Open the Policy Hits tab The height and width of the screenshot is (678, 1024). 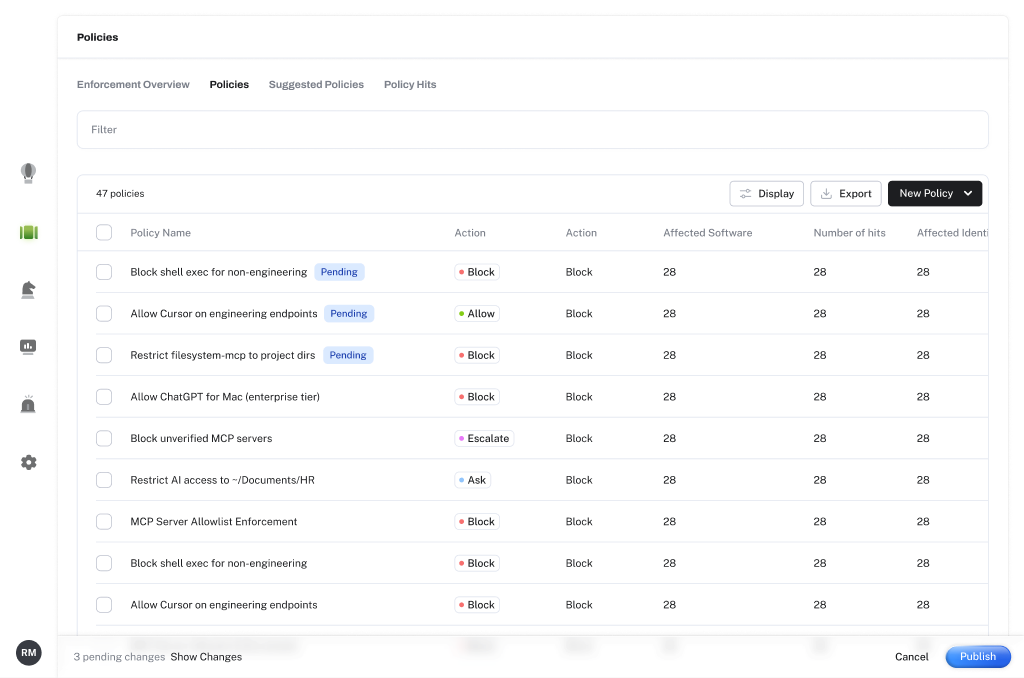tap(410, 84)
